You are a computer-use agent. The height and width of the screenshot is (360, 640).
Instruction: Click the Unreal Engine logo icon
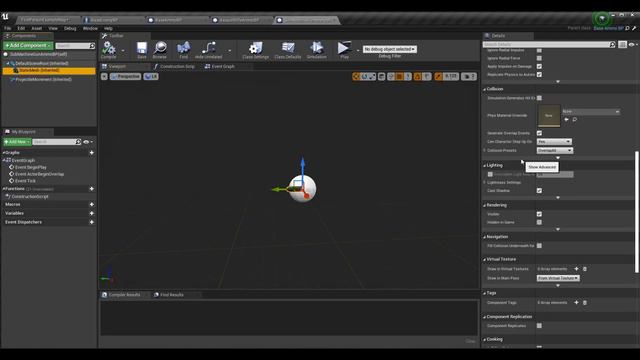tap(5, 17)
